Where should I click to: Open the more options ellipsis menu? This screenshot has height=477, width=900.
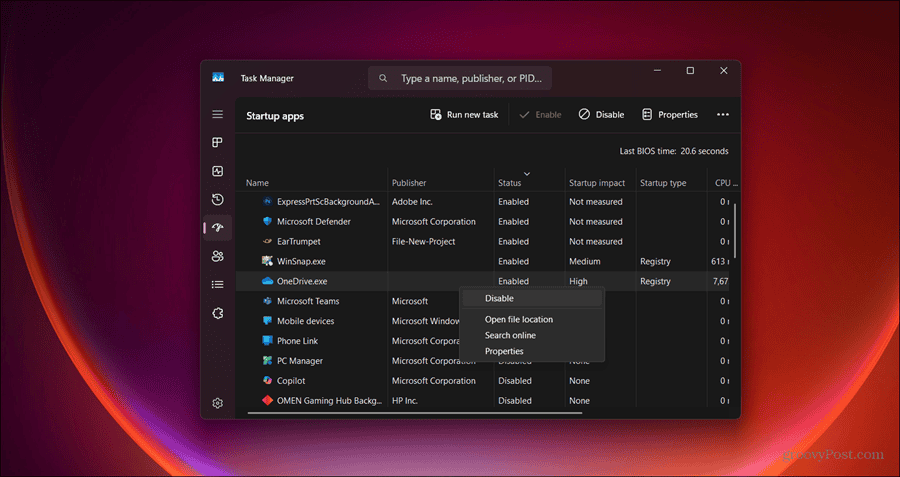[723, 115]
